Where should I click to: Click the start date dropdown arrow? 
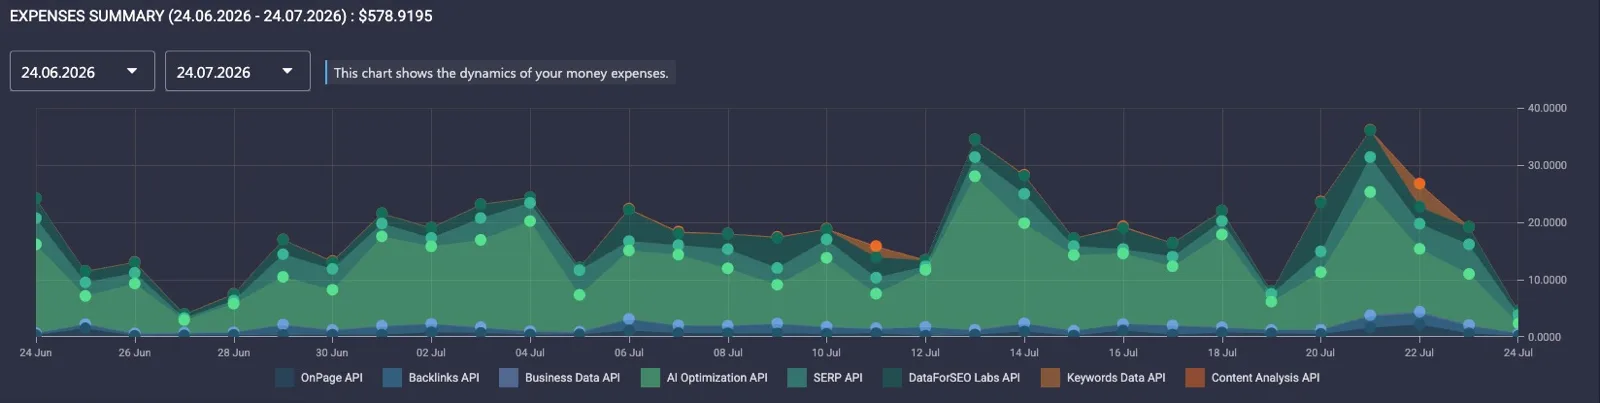click(132, 71)
